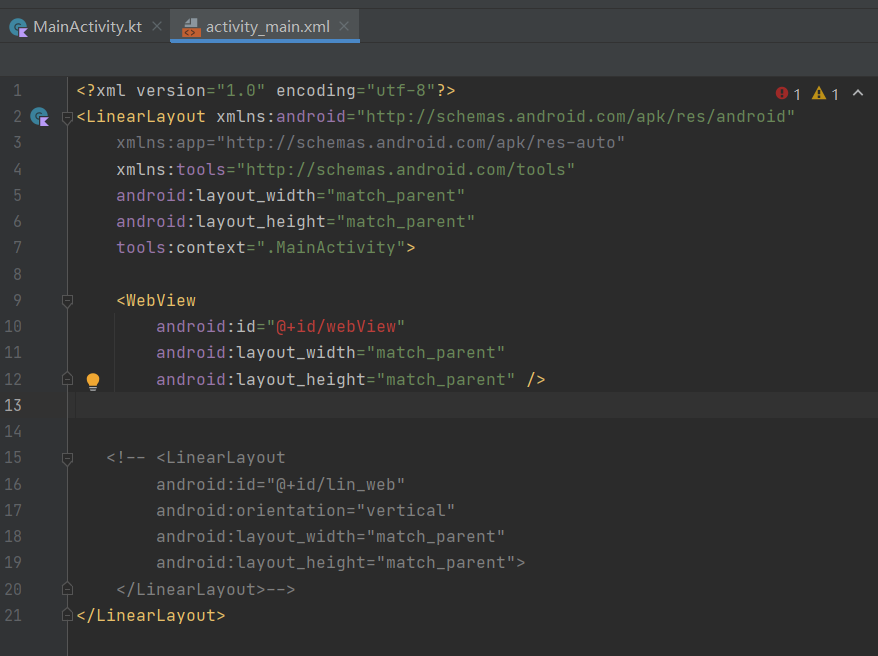Click the xmlns:app namespace declaration on line 3

370,143
